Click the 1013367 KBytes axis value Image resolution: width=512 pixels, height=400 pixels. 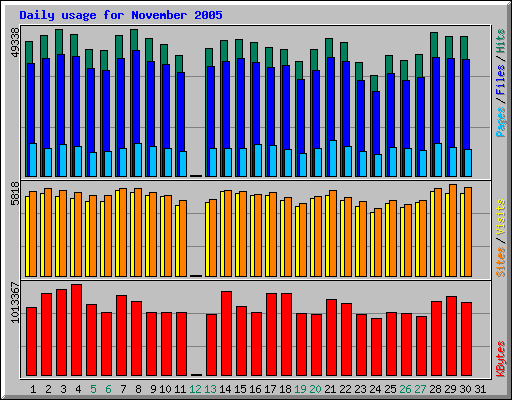pyautogui.click(x=15, y=302)
